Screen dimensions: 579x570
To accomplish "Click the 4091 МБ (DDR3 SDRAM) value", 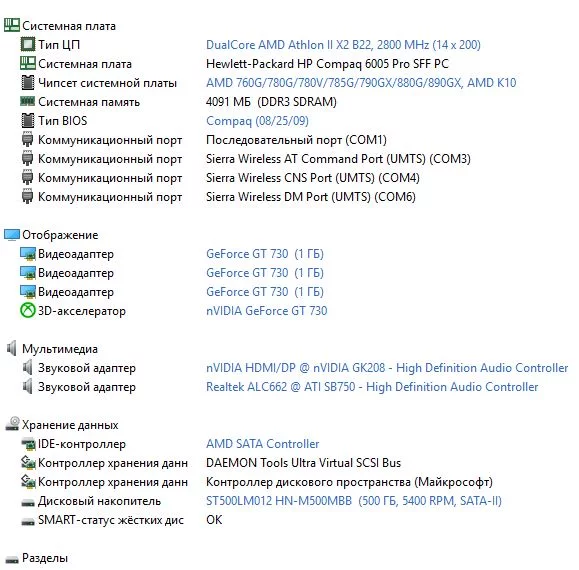I will [x=271, y=102].
